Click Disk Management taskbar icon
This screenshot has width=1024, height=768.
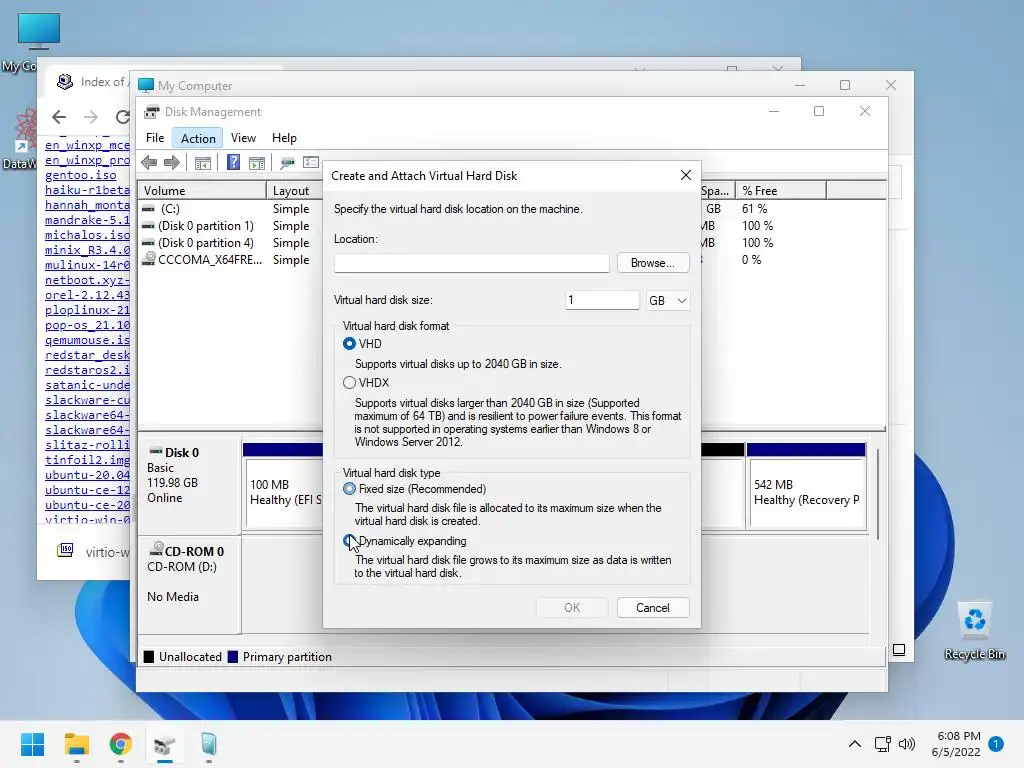point(165,744)
